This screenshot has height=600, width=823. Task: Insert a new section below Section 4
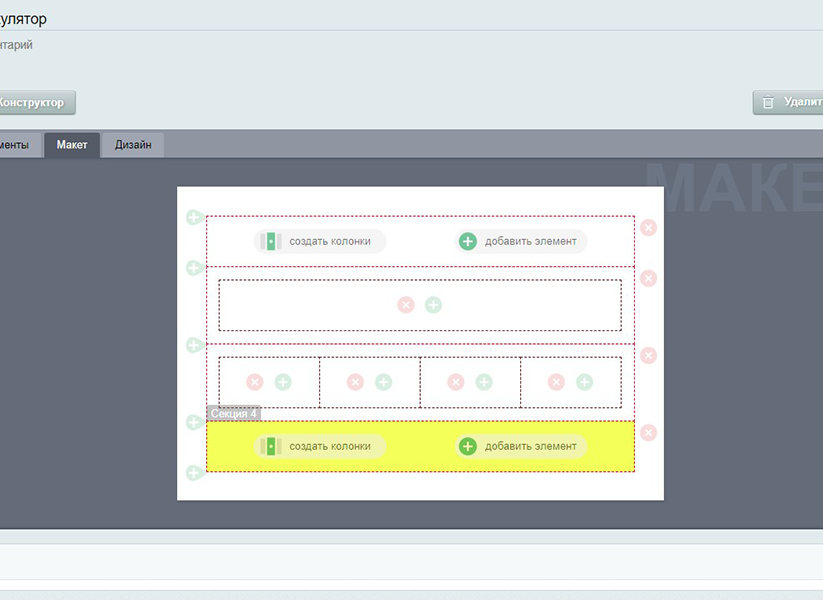pos(194,472)
